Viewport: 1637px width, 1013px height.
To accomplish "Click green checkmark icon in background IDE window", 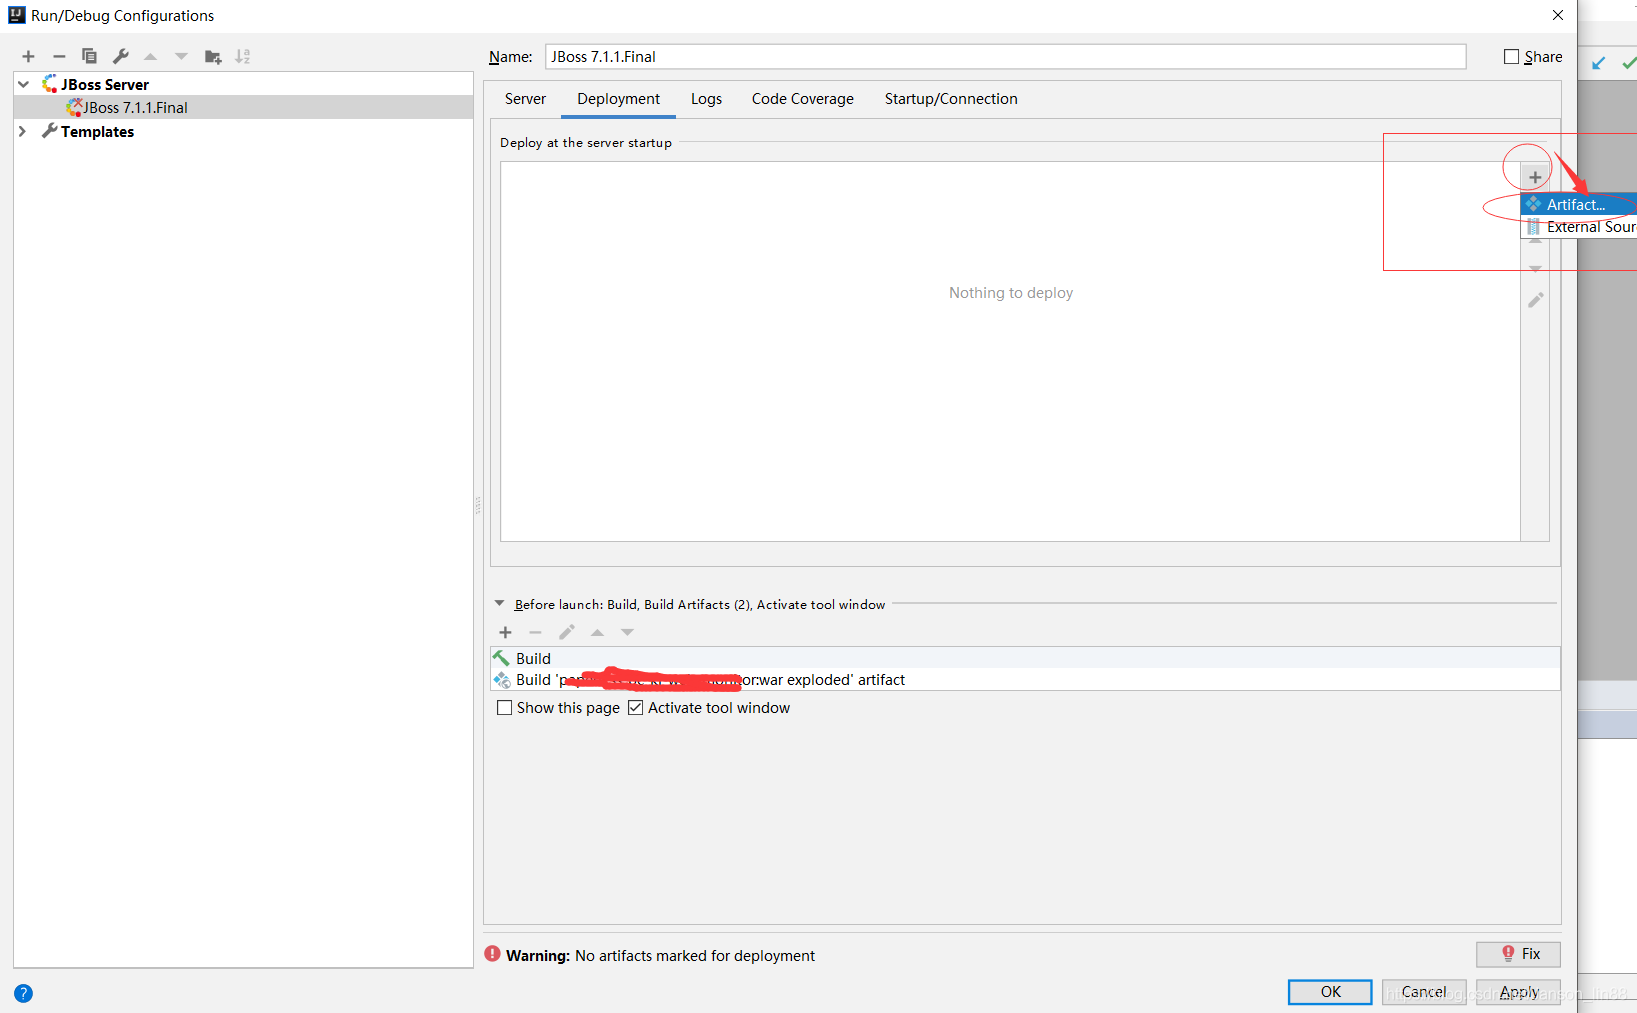I will click(1629, 63).
